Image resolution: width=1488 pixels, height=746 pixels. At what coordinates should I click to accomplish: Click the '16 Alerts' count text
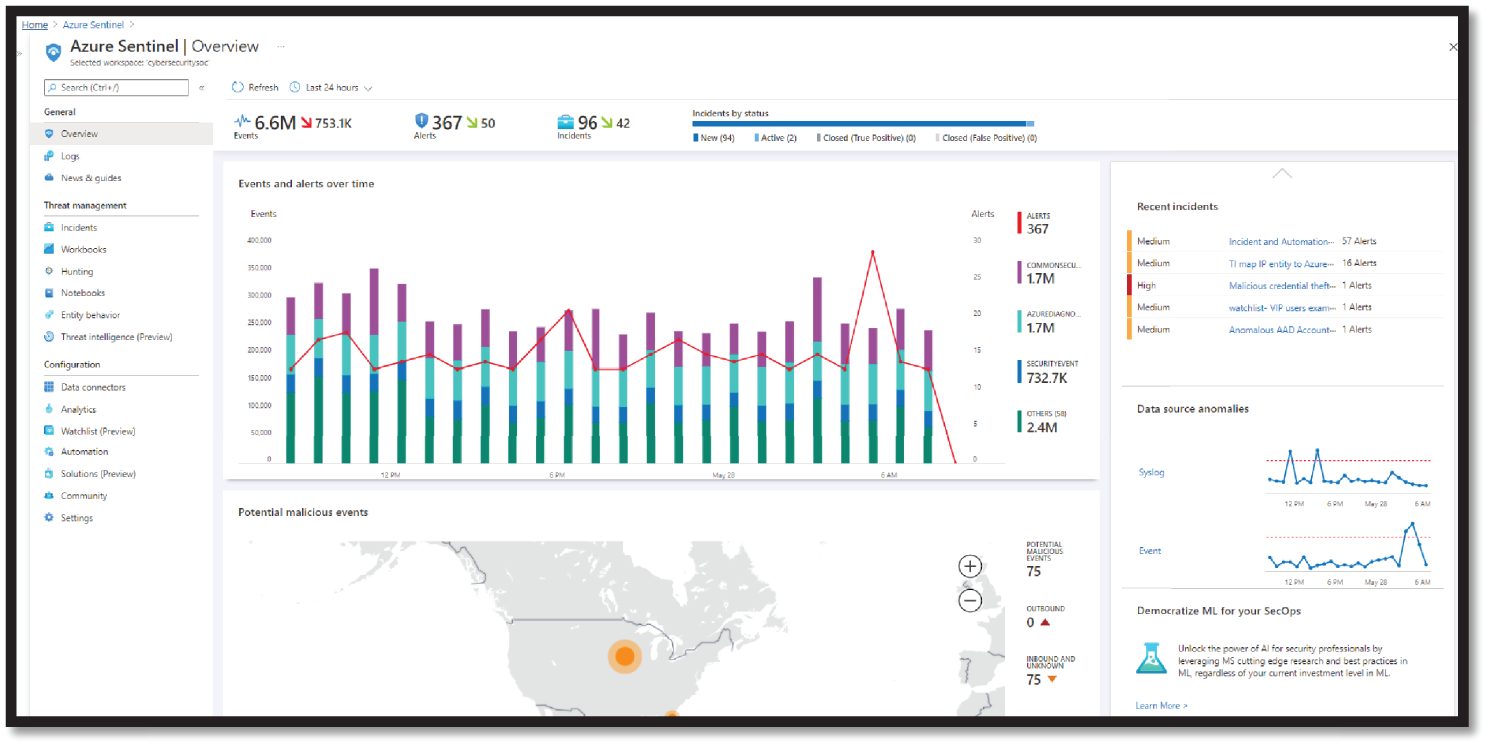[1359, 263]
